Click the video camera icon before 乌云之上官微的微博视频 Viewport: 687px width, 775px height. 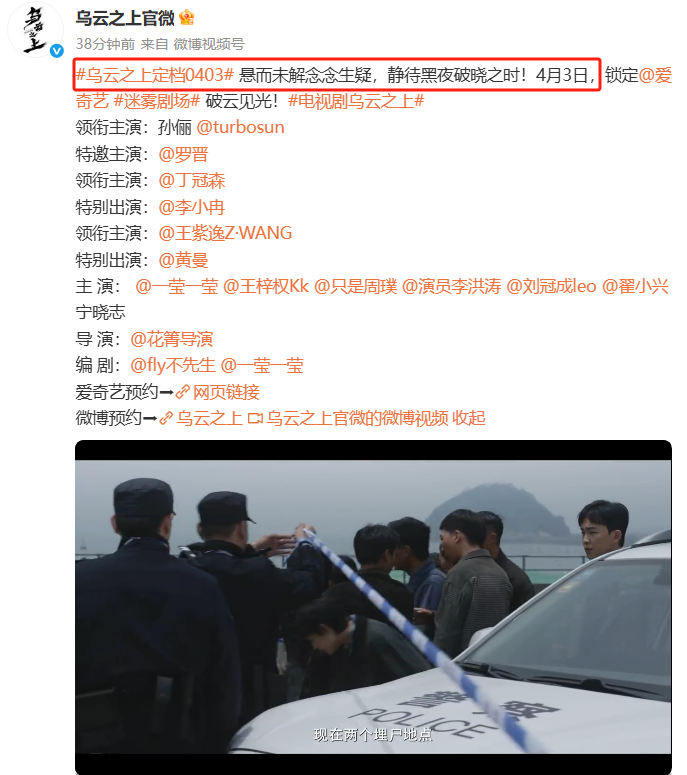click(x=255, y=418)
